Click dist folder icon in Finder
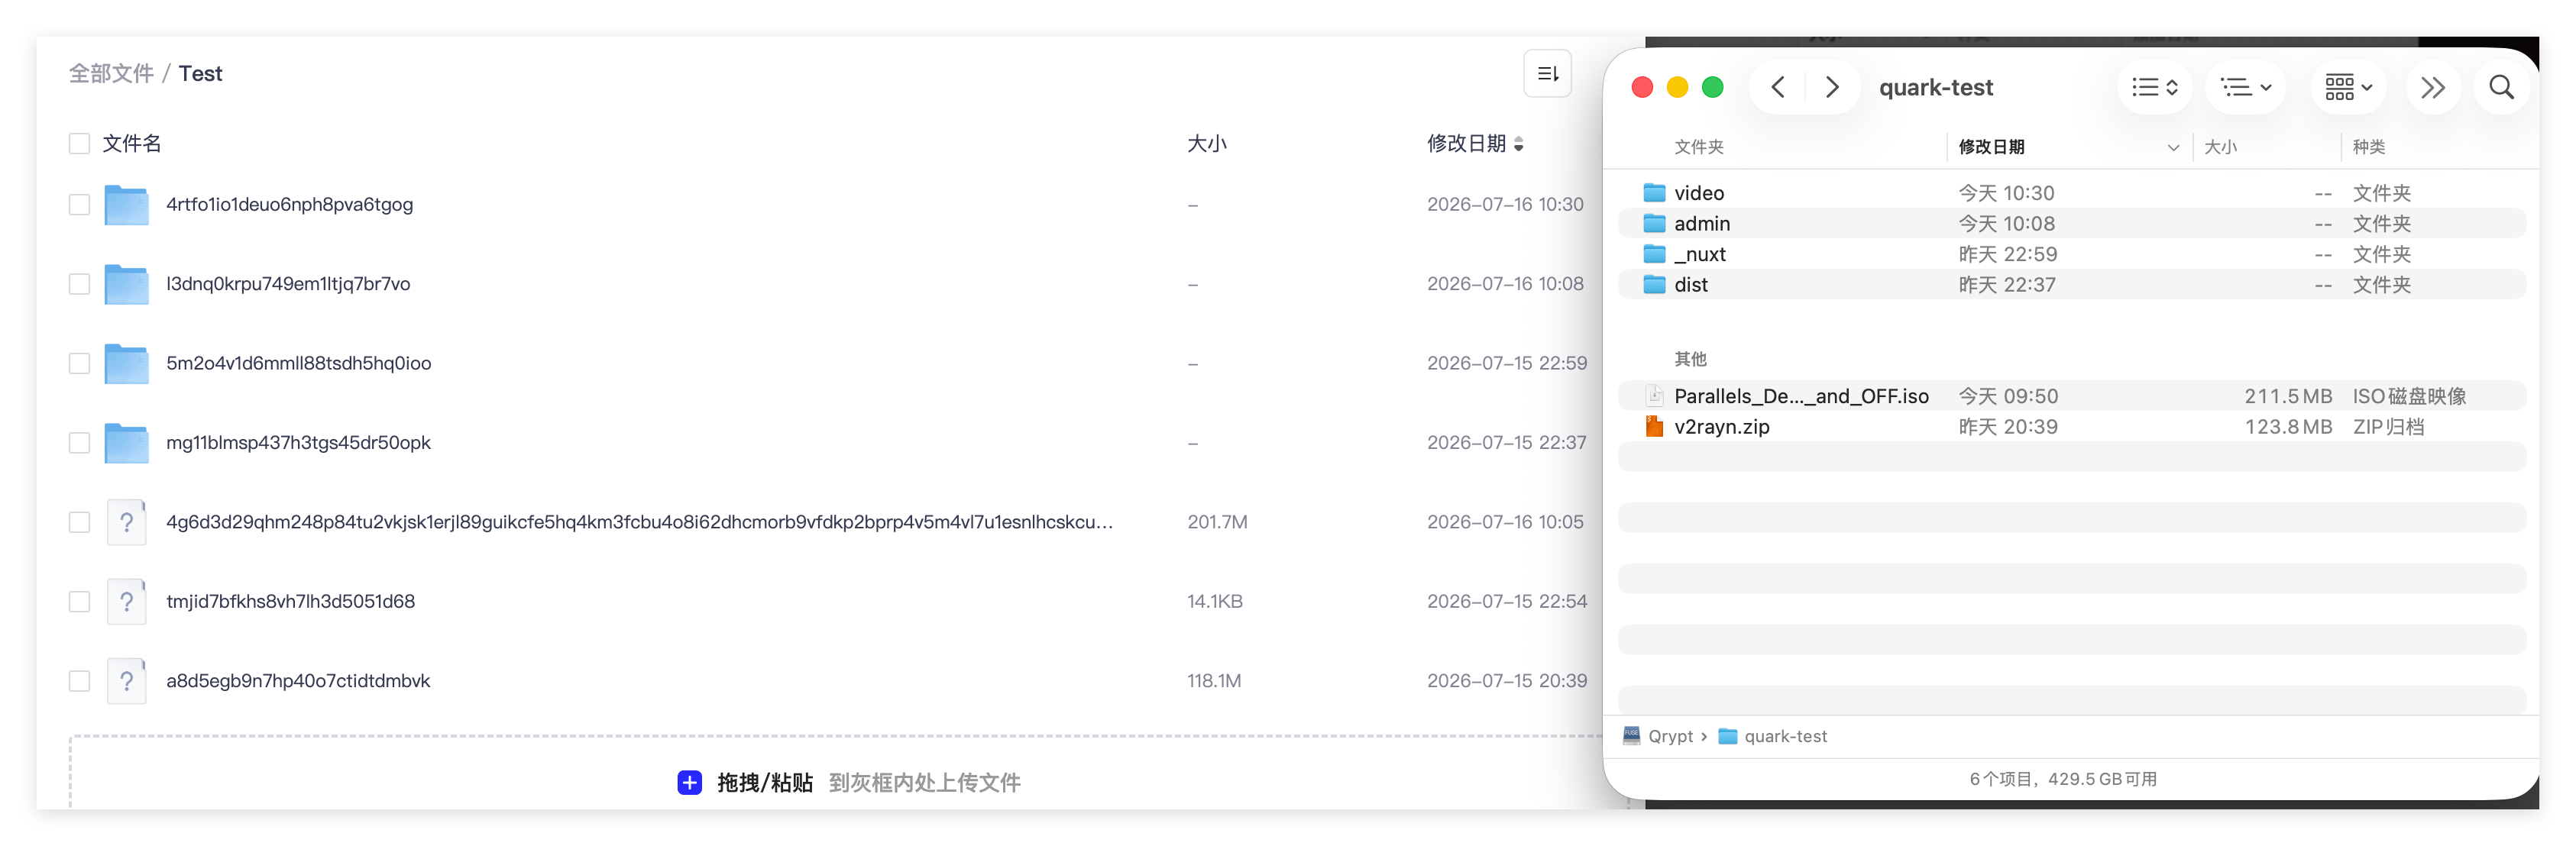This screenshot has width=2576, height=846. [x=1655, y=285]
